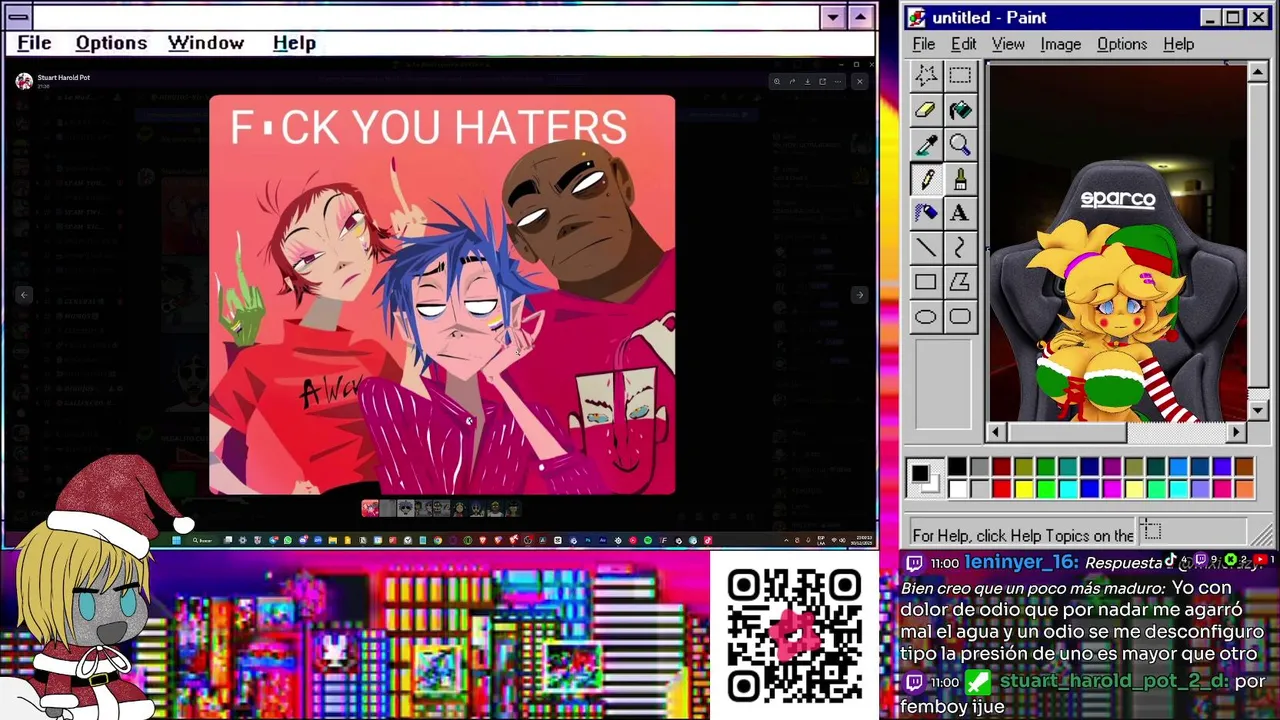This screenshot has height=720, width=1280.
Task: Select the rectangular Select tool in Paint
Action: [x=960, y=75]
